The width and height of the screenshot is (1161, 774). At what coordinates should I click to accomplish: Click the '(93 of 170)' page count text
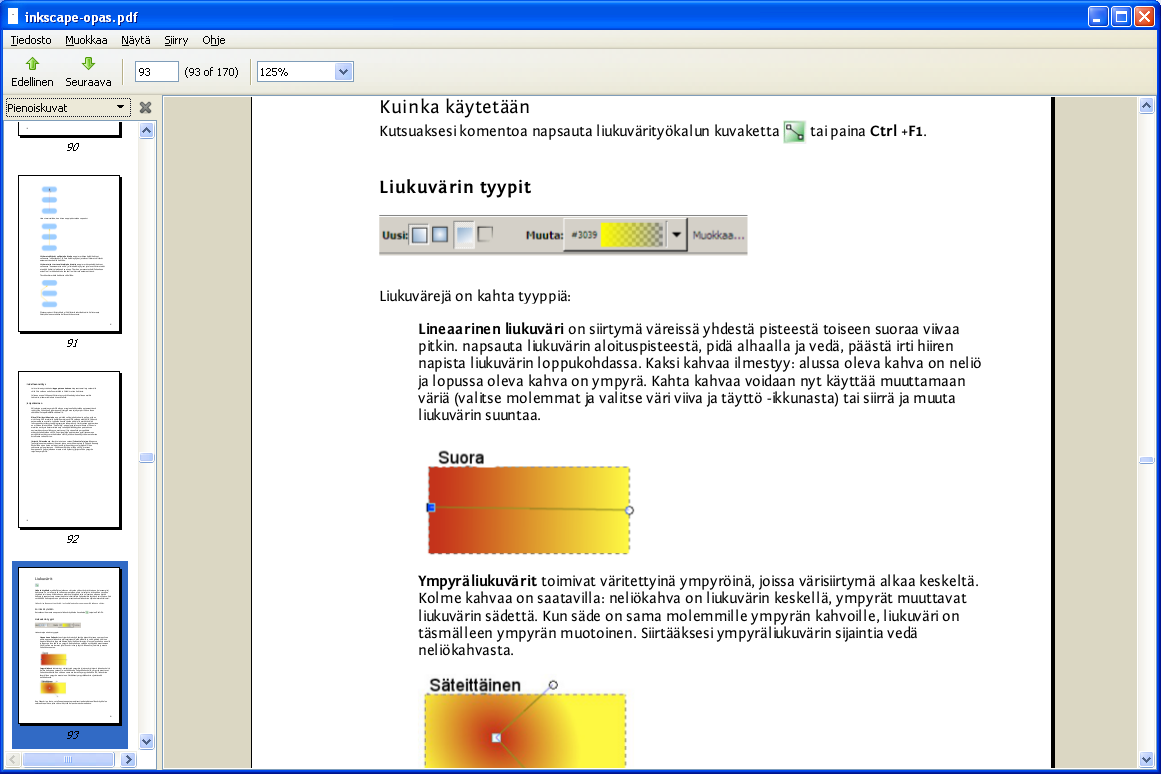(212, 72)
